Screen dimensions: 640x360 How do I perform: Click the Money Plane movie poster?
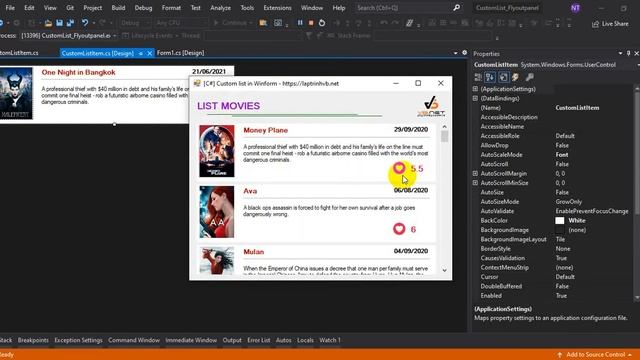click(x=217, y=151)
